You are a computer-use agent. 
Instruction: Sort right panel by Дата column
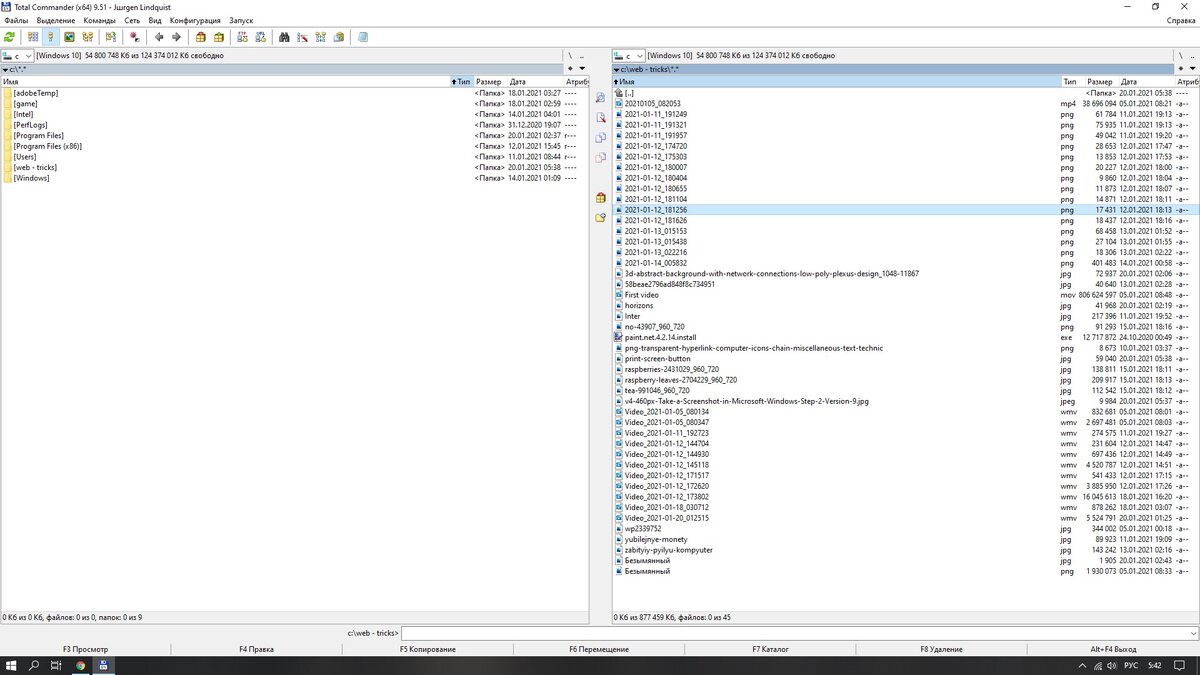coord(1146,81)
